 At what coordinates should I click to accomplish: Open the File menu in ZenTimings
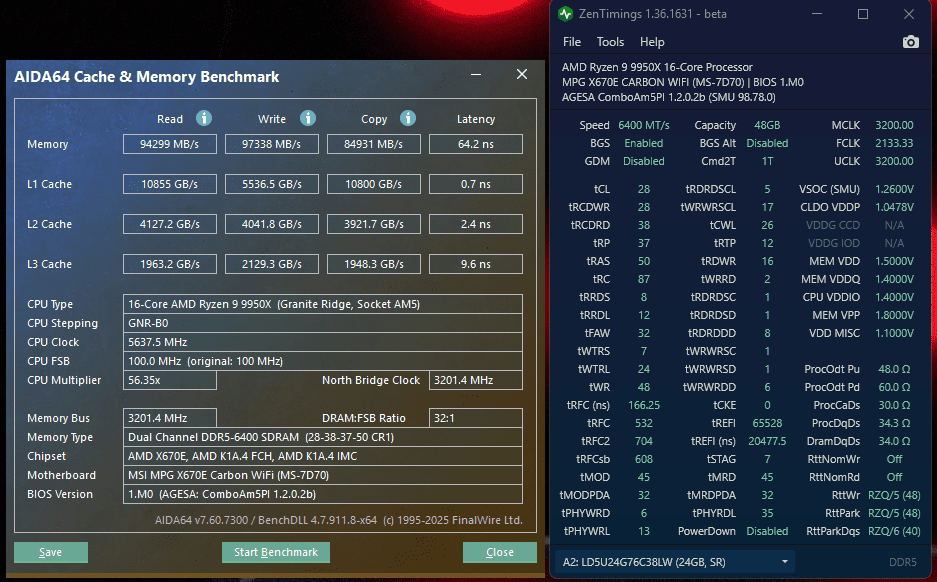point(572,42)
